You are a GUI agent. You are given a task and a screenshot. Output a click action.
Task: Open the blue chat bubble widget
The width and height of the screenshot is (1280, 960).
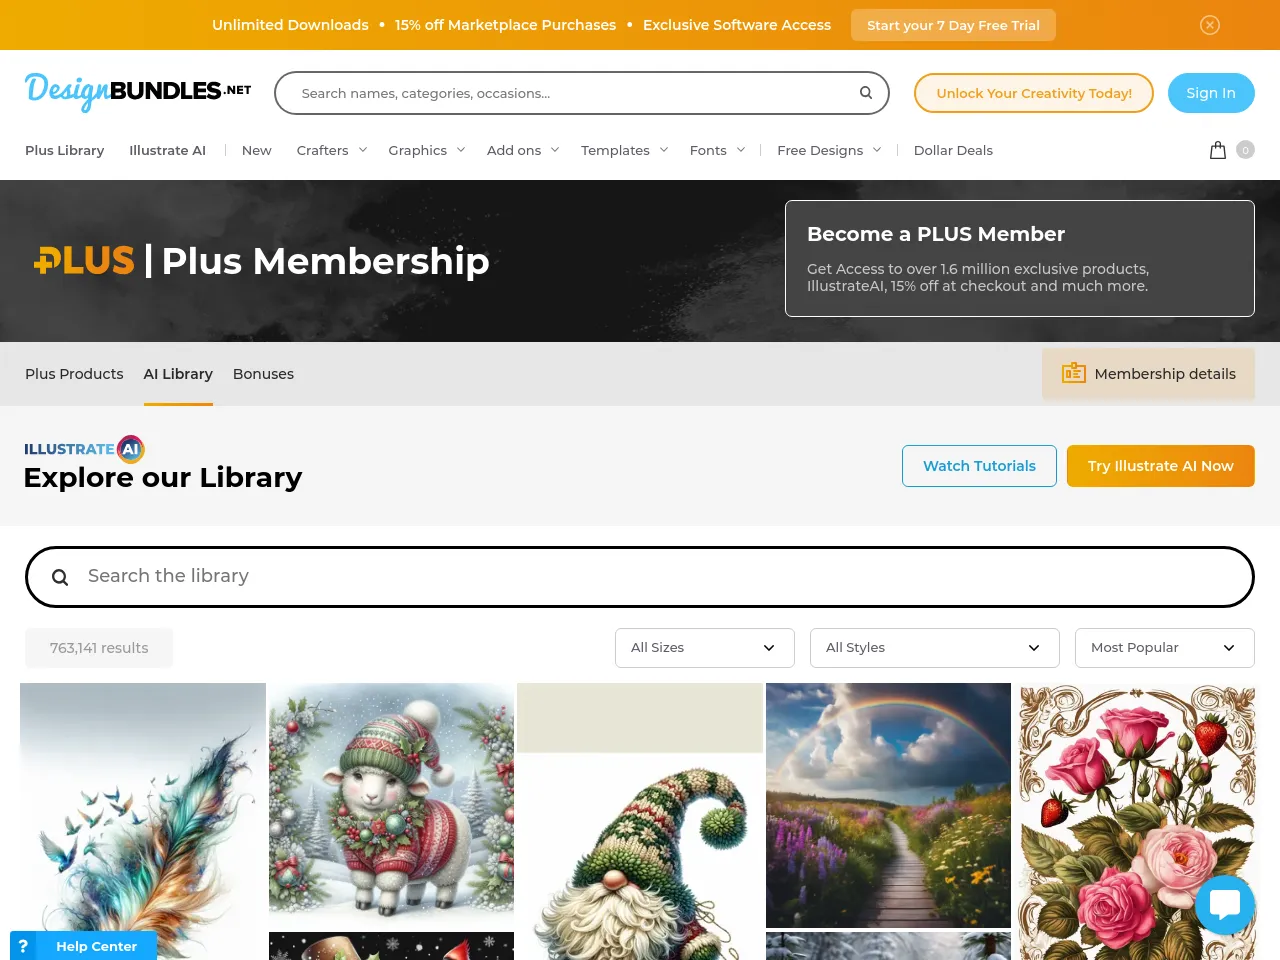point(1225,905)
